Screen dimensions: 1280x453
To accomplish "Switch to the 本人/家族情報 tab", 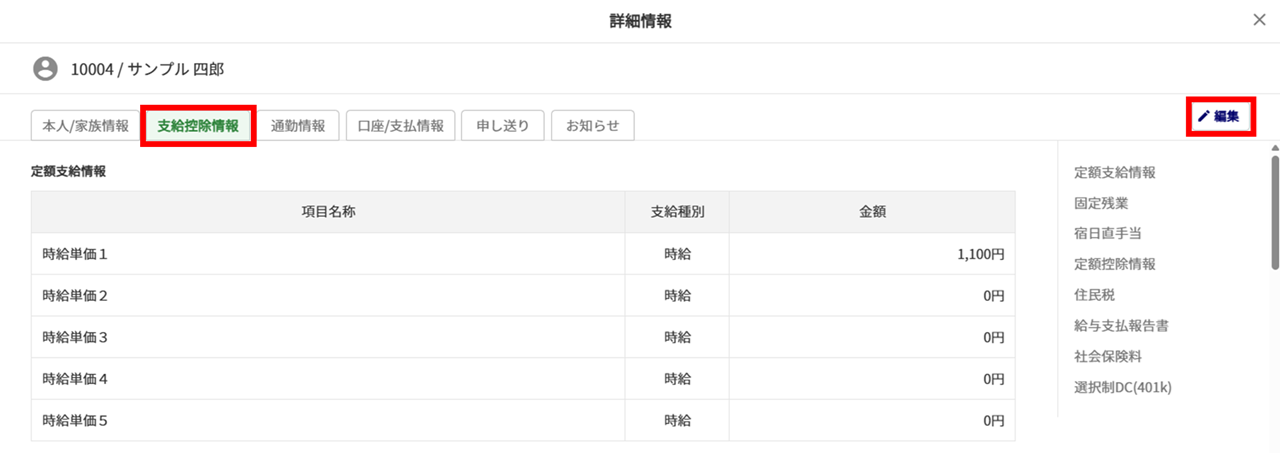I will [x=86, y=126].
